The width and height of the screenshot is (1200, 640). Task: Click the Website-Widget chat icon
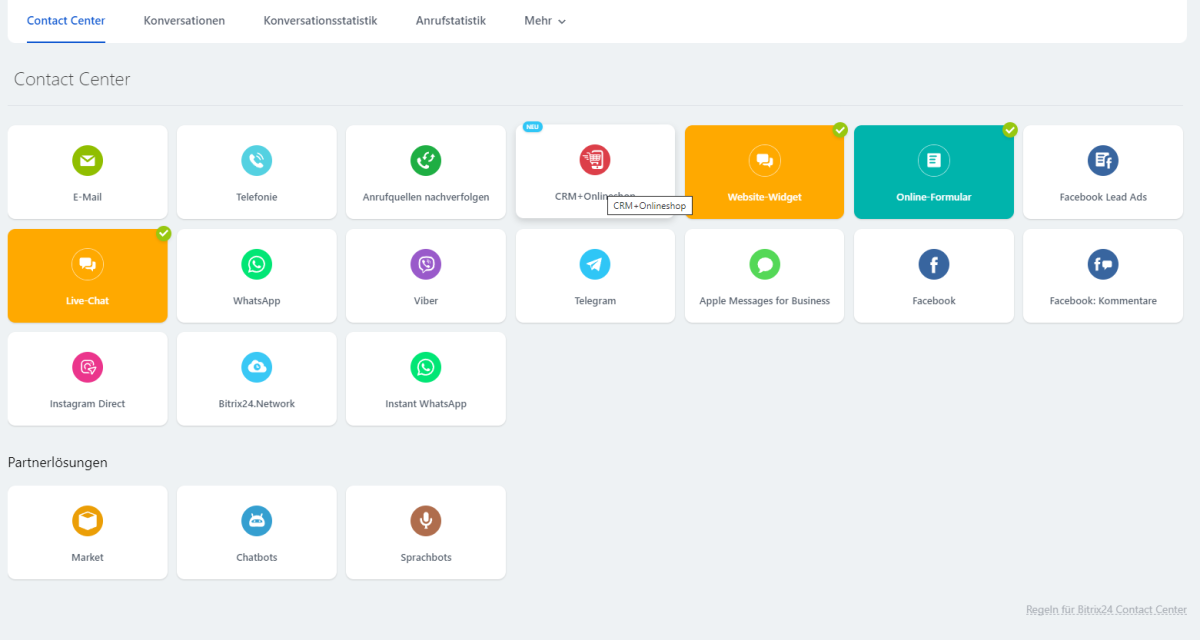tap(765, 160)
